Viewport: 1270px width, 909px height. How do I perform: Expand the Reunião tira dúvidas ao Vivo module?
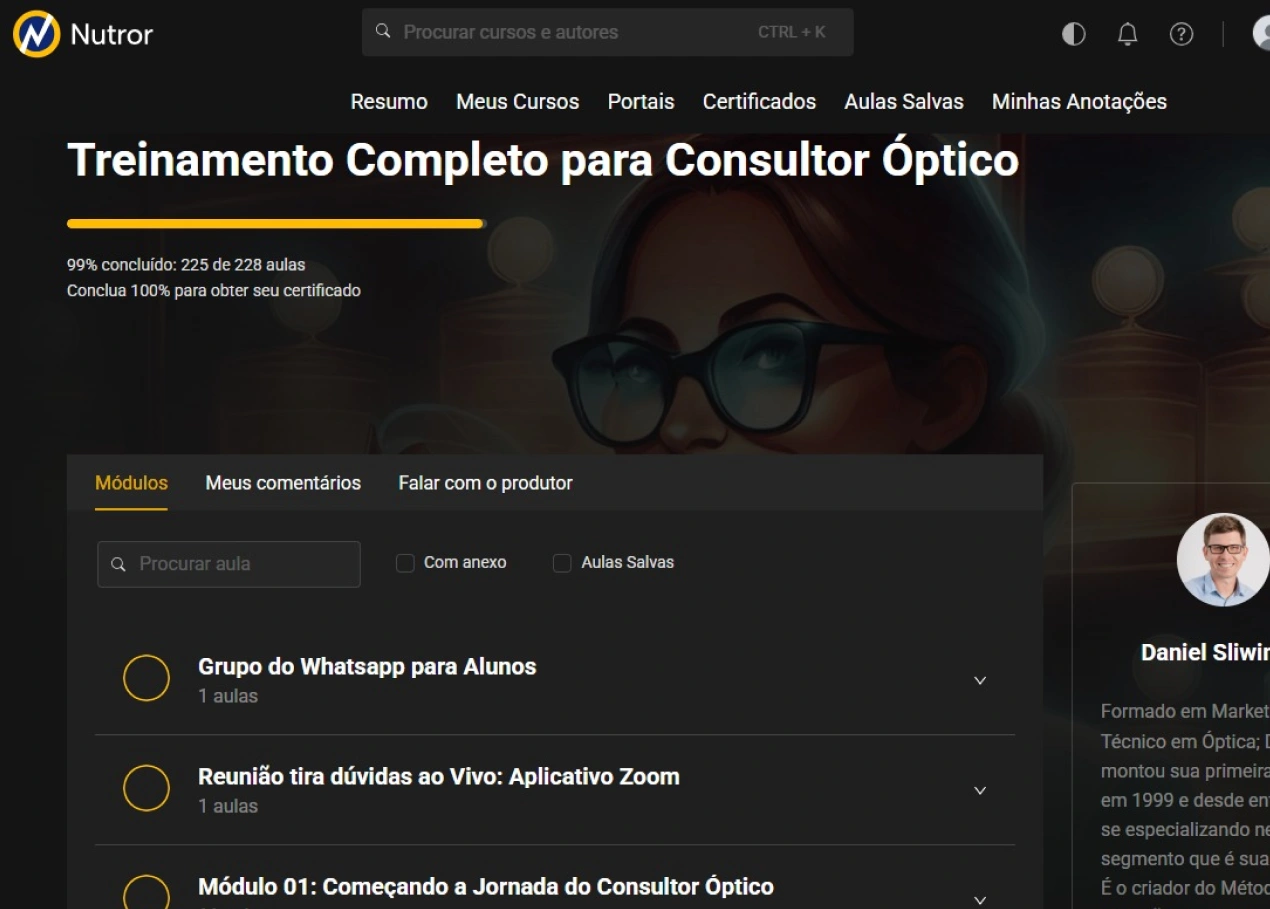[980, 790]
